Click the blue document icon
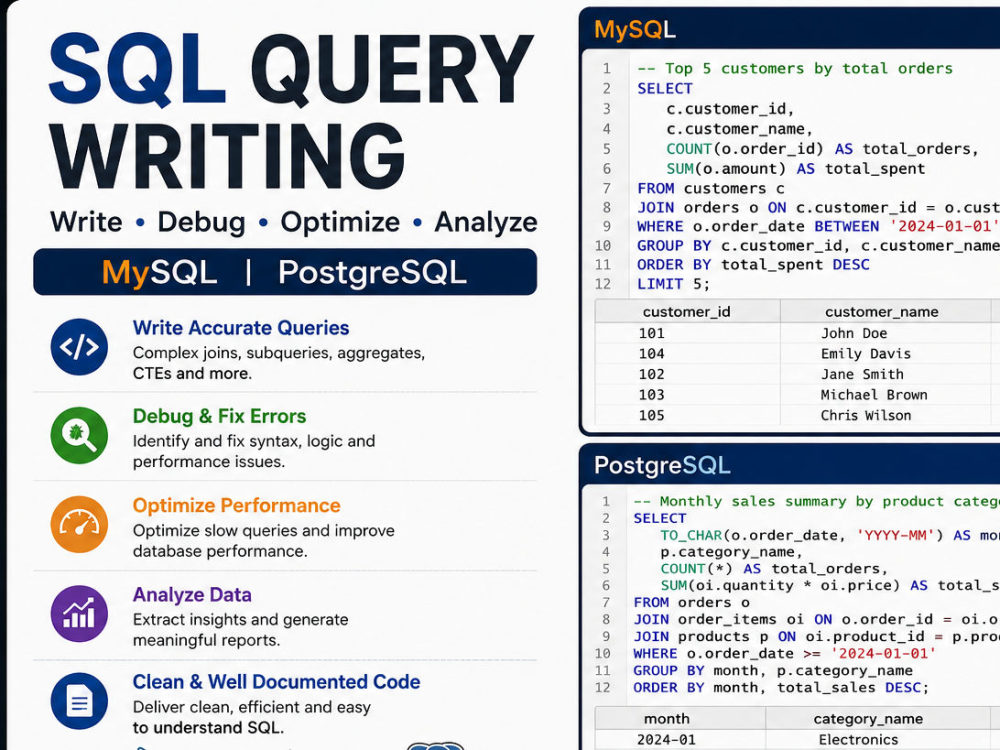This screenshot has height=750, width=1000. click(79, 702)
